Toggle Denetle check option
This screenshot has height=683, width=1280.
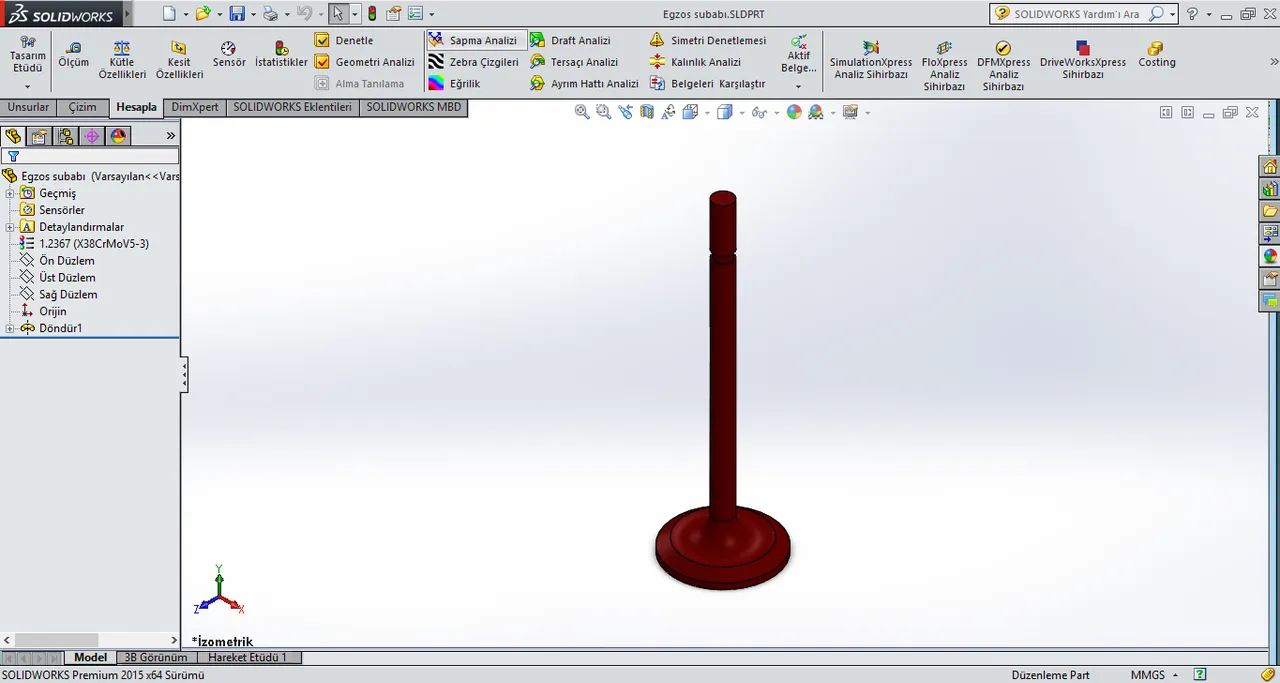[344, 40]
